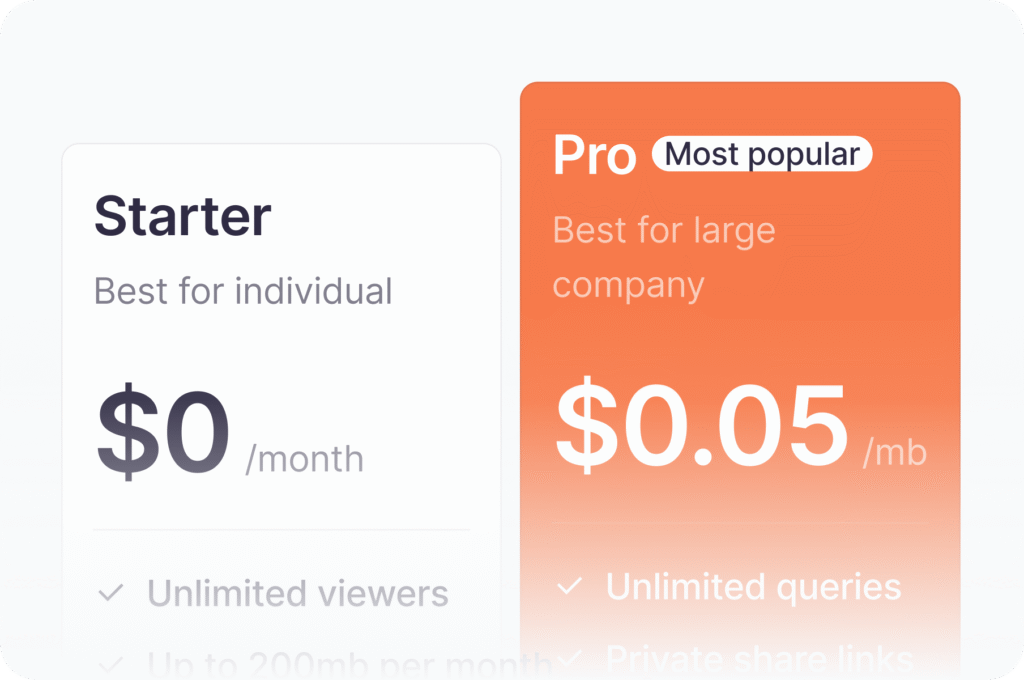
Task: Select the Unlimited queries feature text
Action: [x=754, y=586]
